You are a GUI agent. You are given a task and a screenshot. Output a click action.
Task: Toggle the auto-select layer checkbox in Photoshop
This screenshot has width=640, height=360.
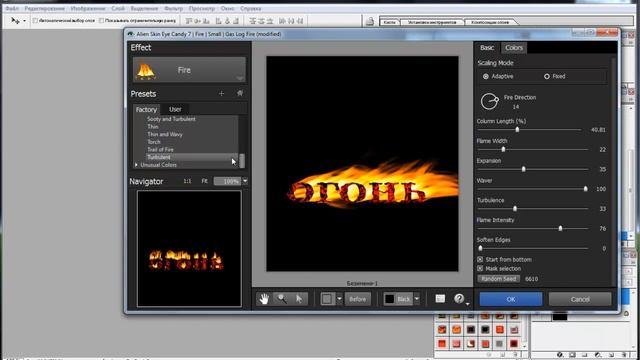35,20
